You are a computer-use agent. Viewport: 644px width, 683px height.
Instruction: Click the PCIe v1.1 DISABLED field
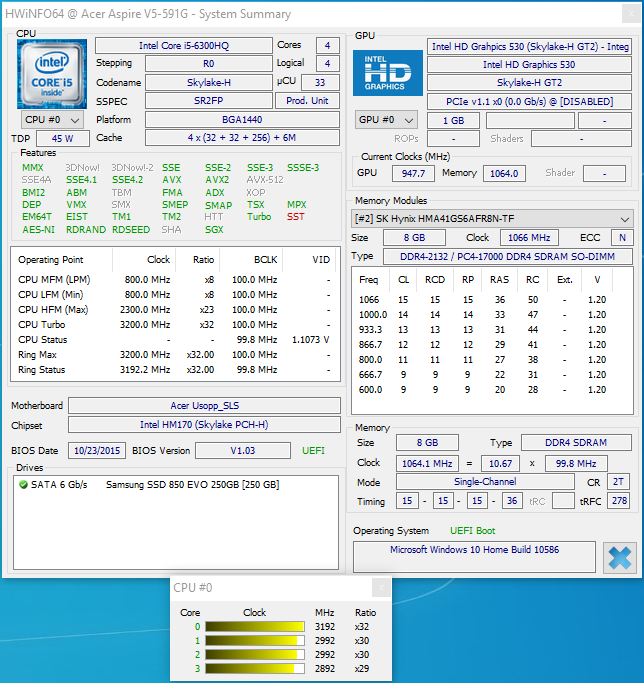pyautogui.click(x=529, y=101)
